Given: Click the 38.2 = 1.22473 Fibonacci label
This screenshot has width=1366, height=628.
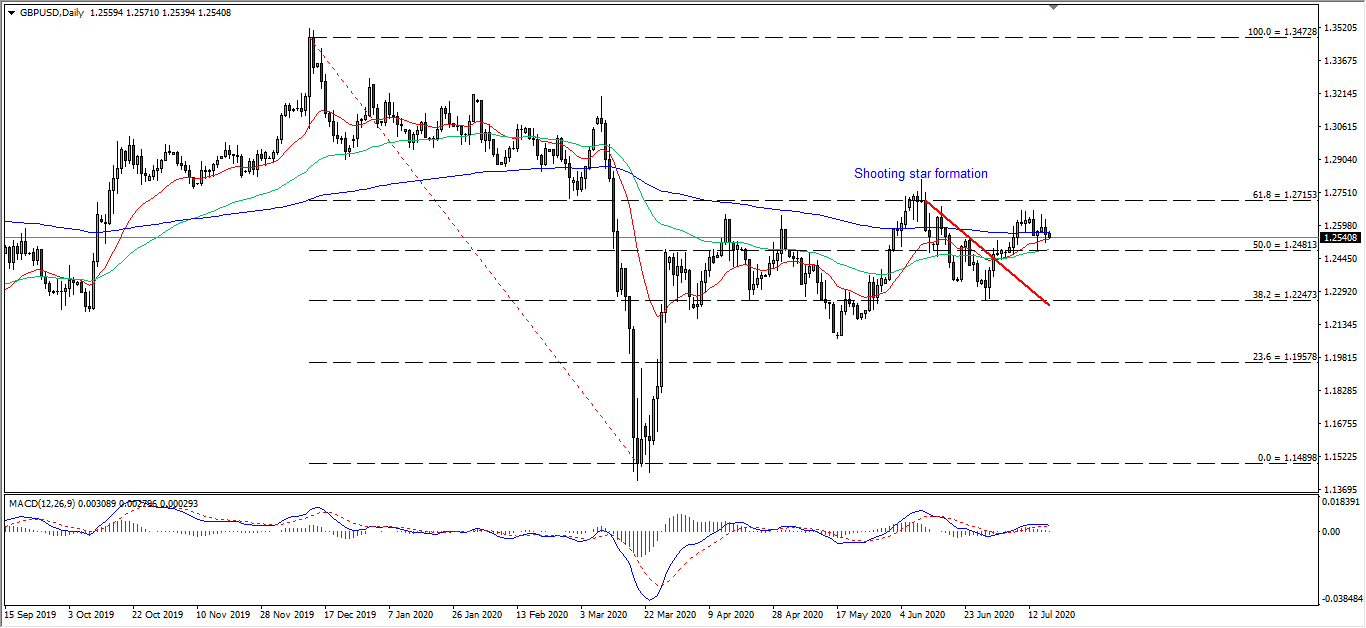Looking at the screenshot, I should coord(1283,295).
